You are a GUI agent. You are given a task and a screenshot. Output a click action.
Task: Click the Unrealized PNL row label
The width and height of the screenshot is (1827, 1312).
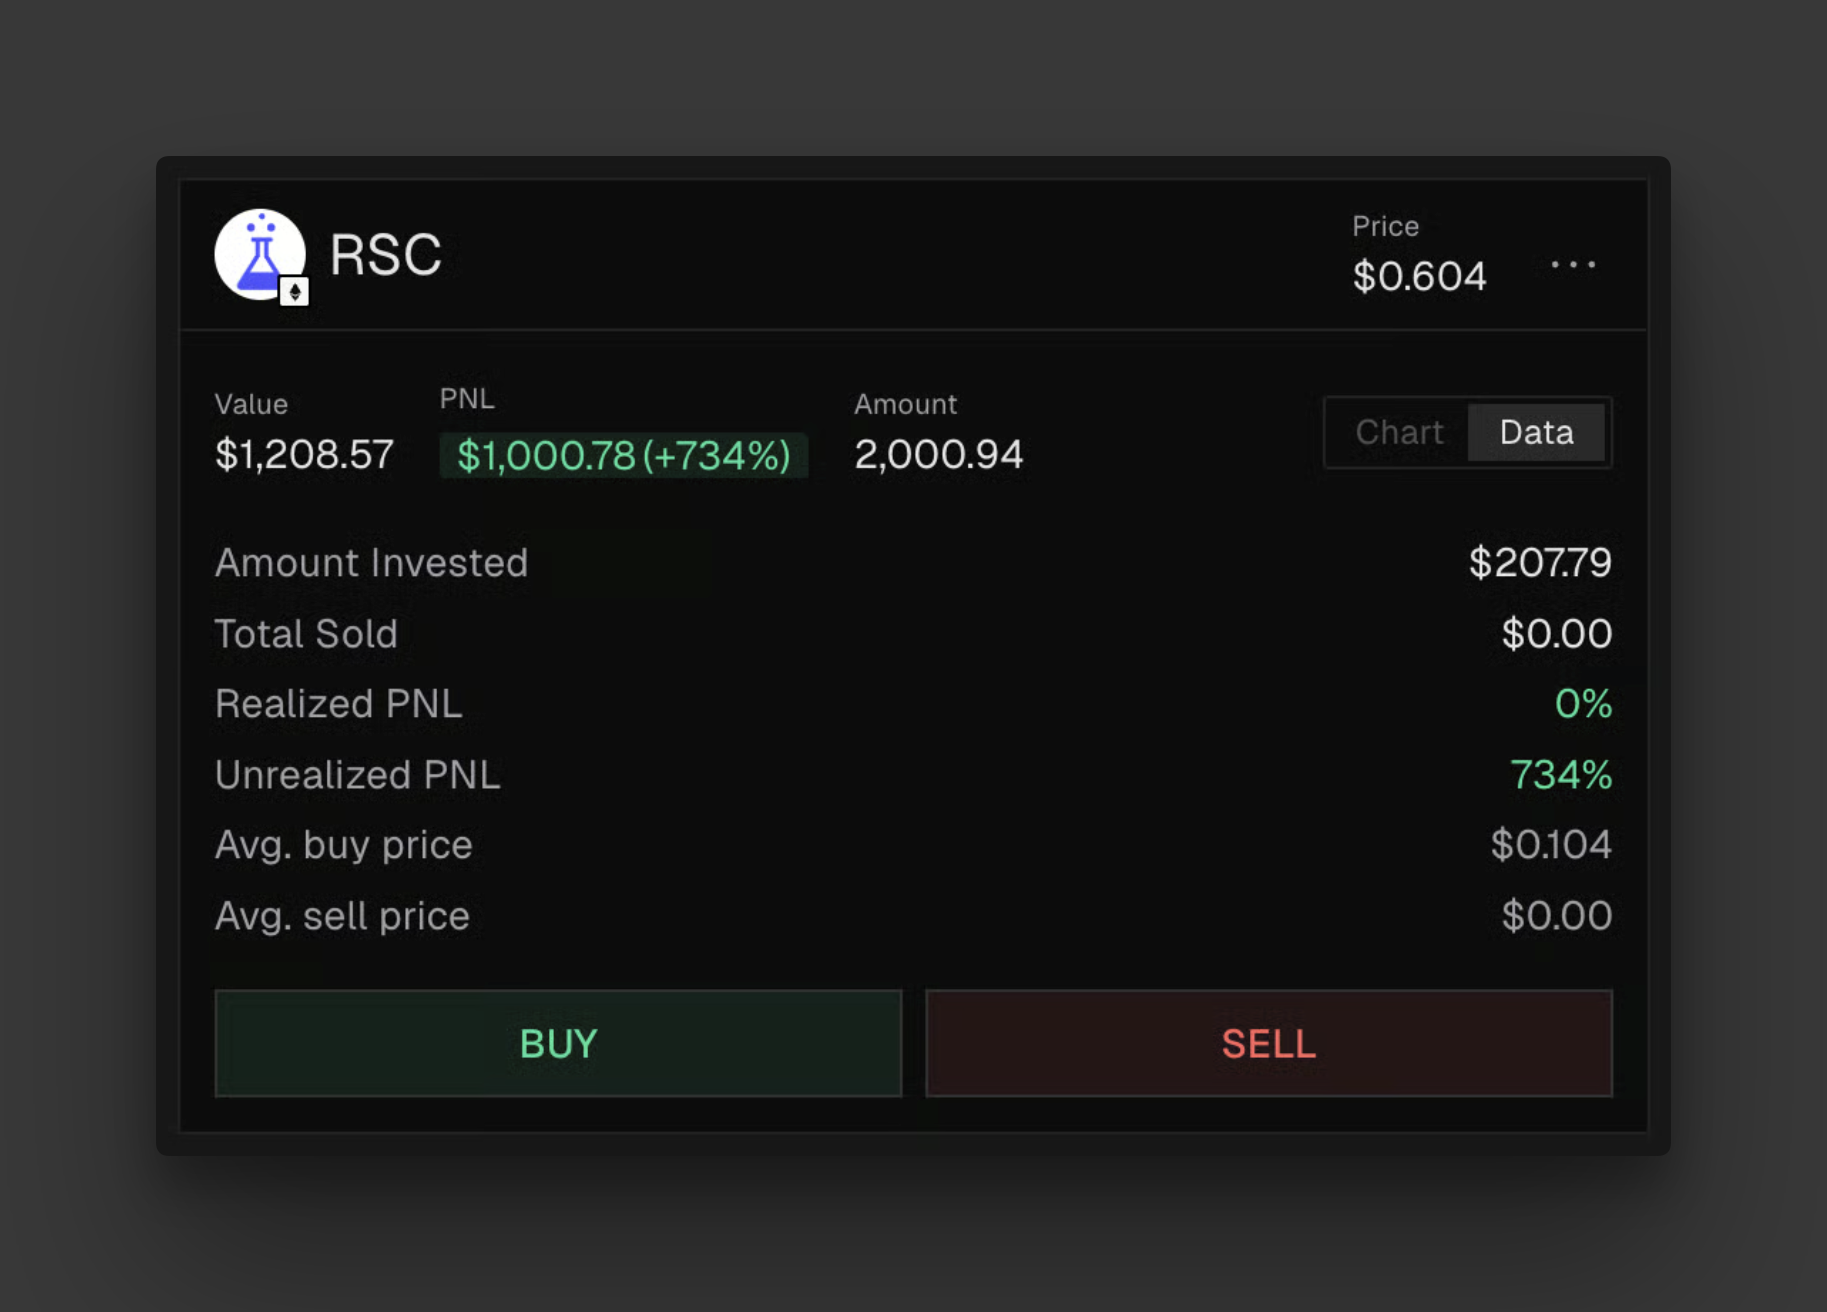pos(357,775)
